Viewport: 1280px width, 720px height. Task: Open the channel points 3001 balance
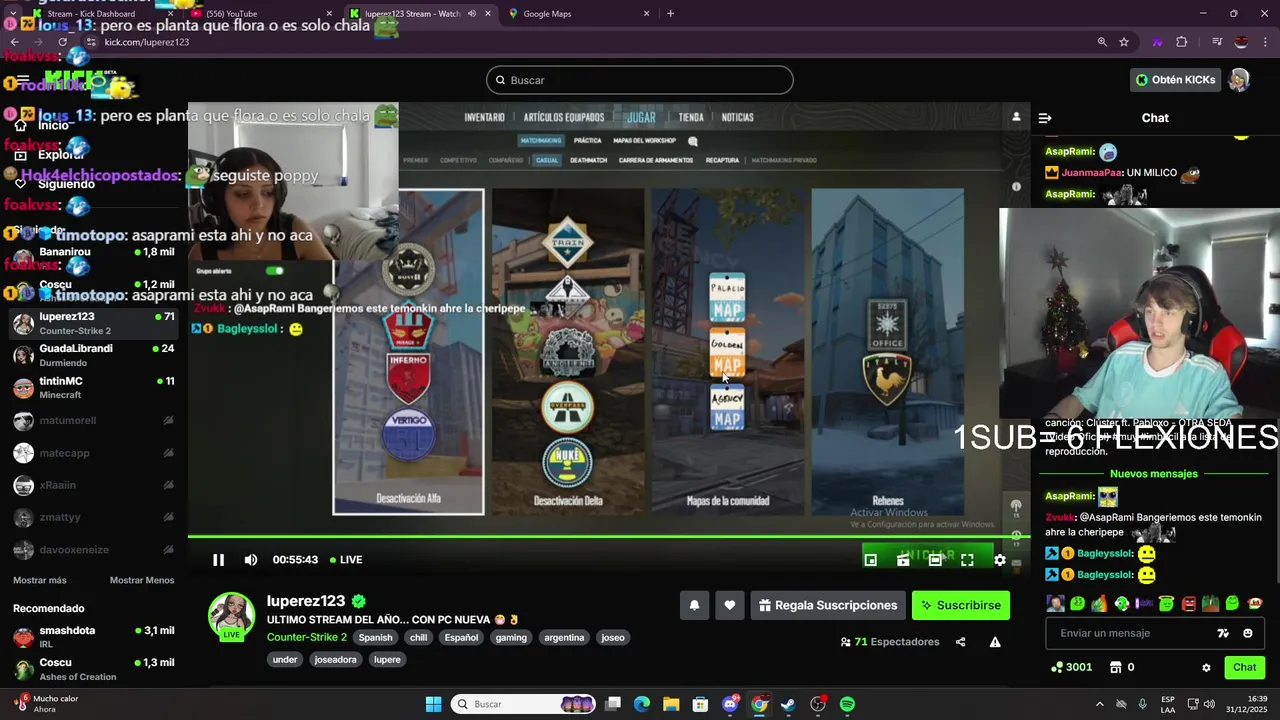pos(1071,667)
